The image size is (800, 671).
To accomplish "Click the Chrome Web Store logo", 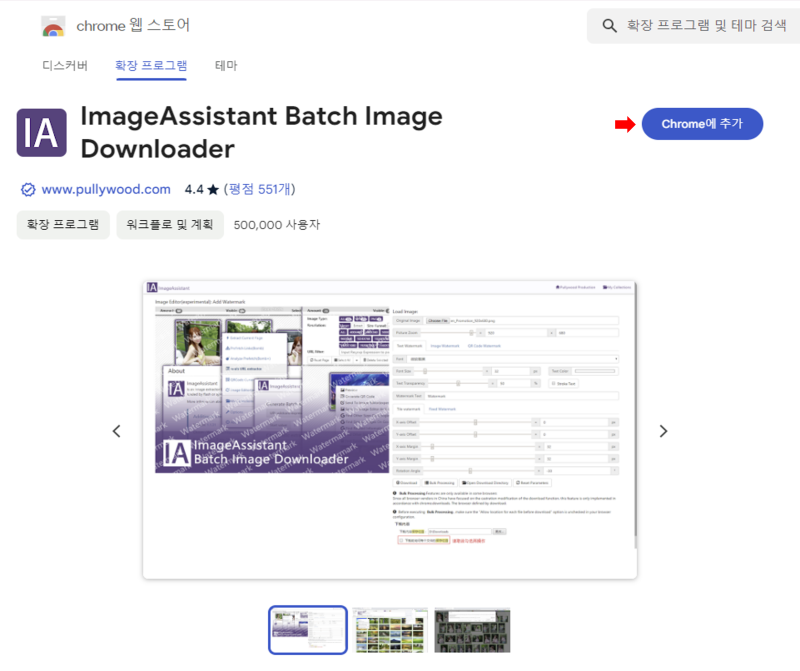I will tap(51, 28).
